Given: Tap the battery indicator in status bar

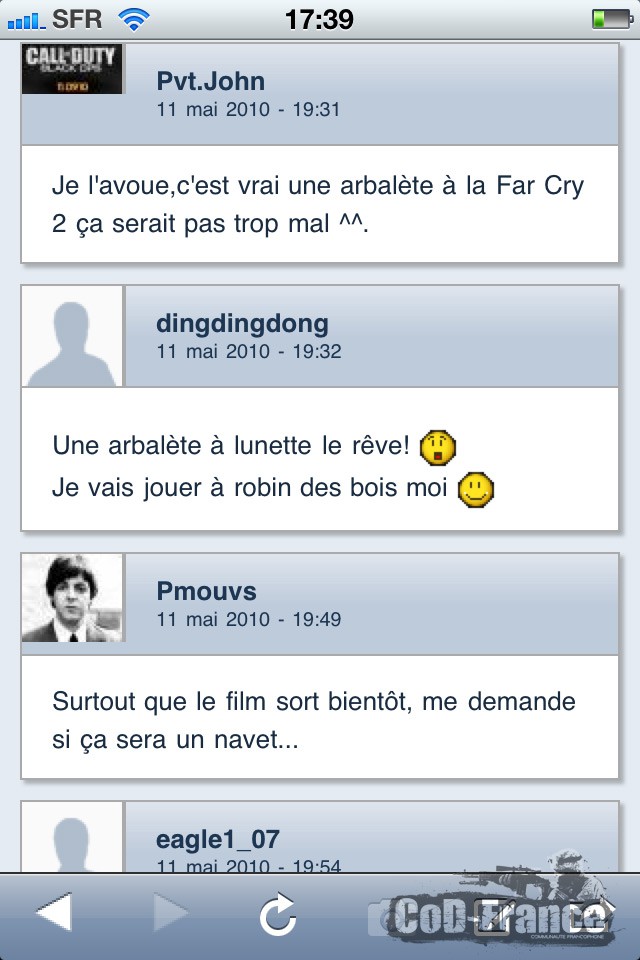Looking at the screenshot, I should pyautogui.click(x=612, y=19).
